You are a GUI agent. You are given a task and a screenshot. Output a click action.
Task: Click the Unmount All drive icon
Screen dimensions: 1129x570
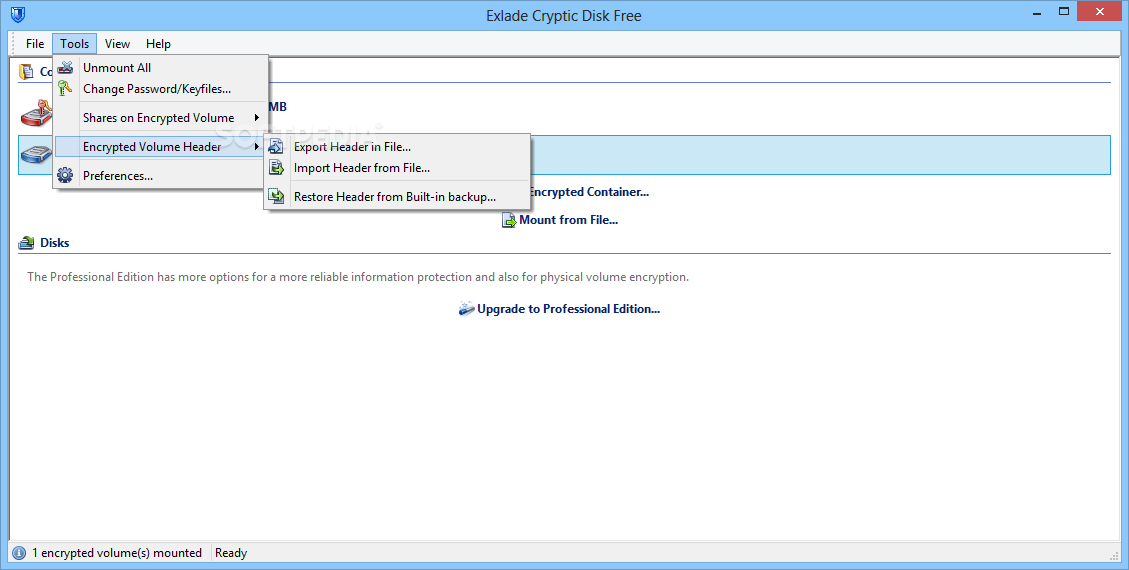click(x=66, y=68)
